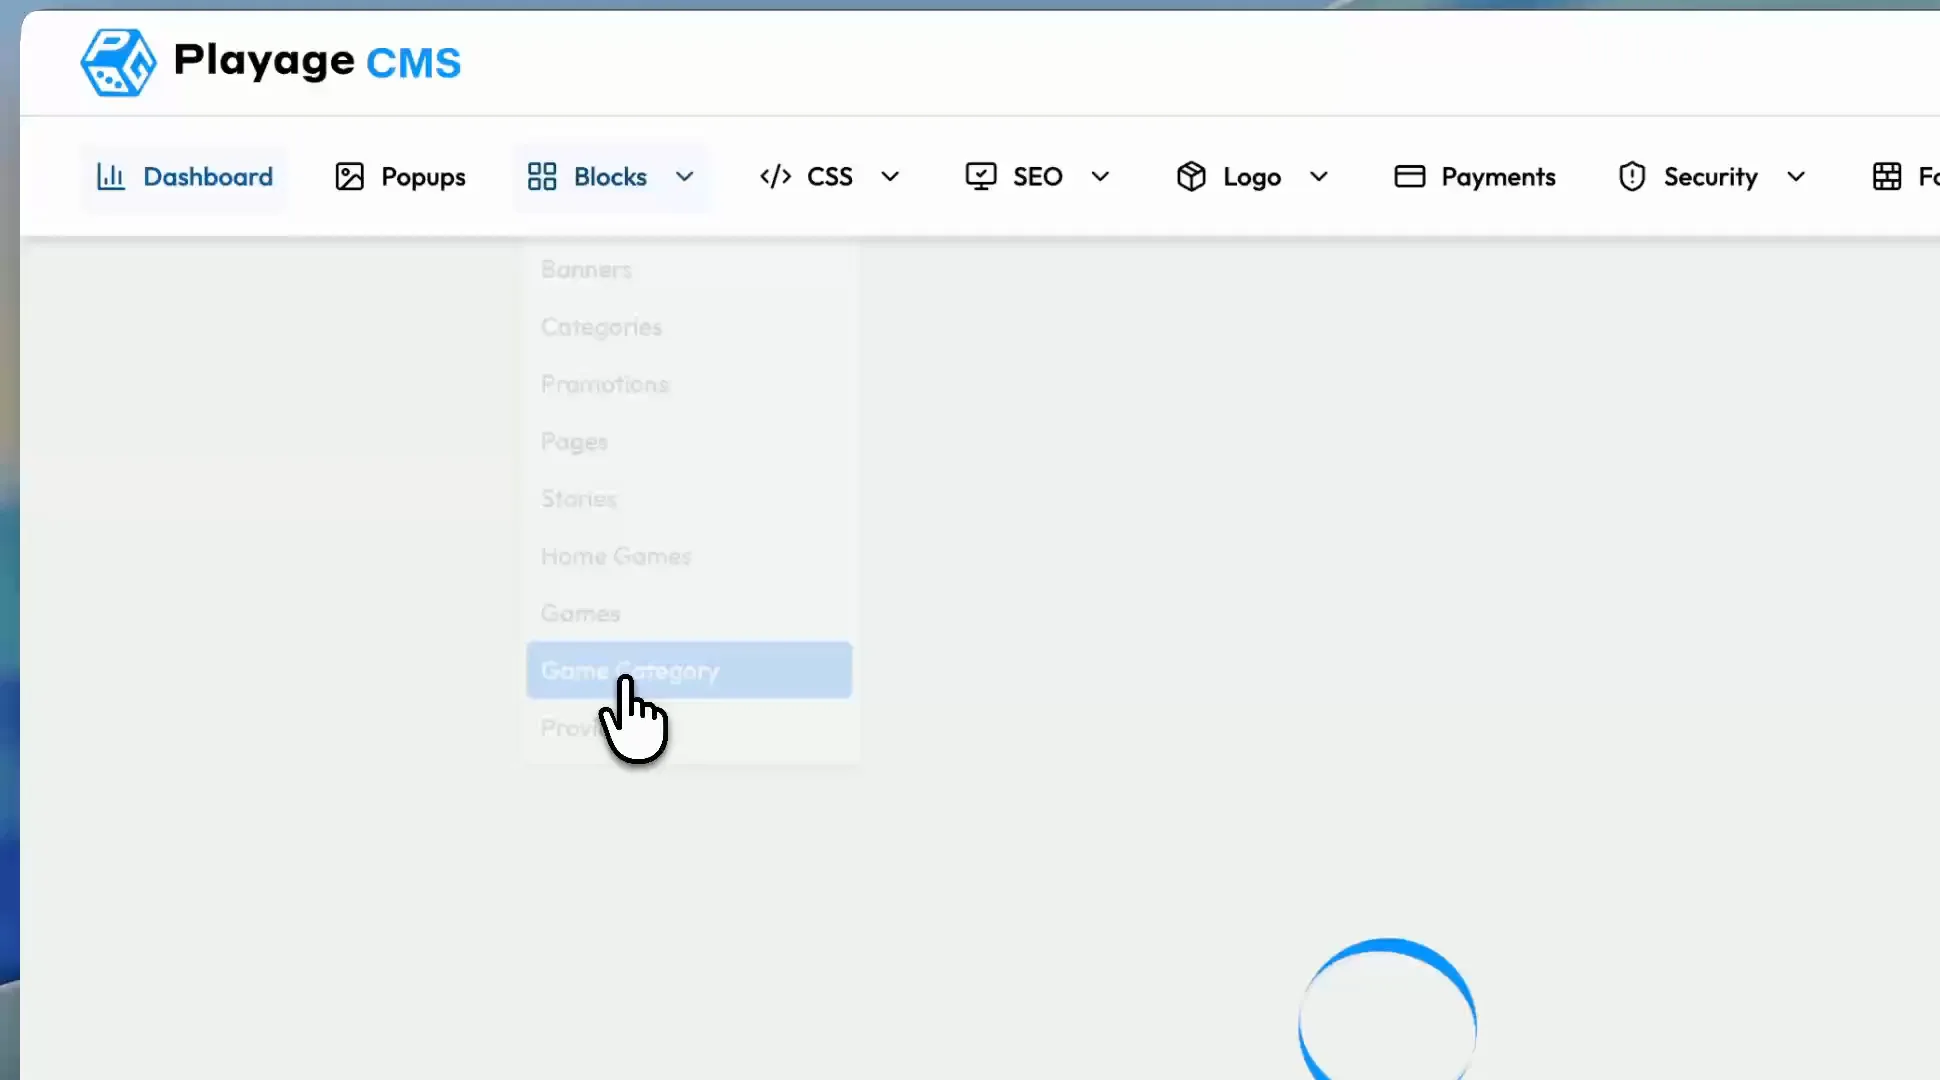This screenshot has height=1080, width=1940.
Task: Click the Dashboard bar chart icon
Action: pyautogui.click(x=110, y=177)
